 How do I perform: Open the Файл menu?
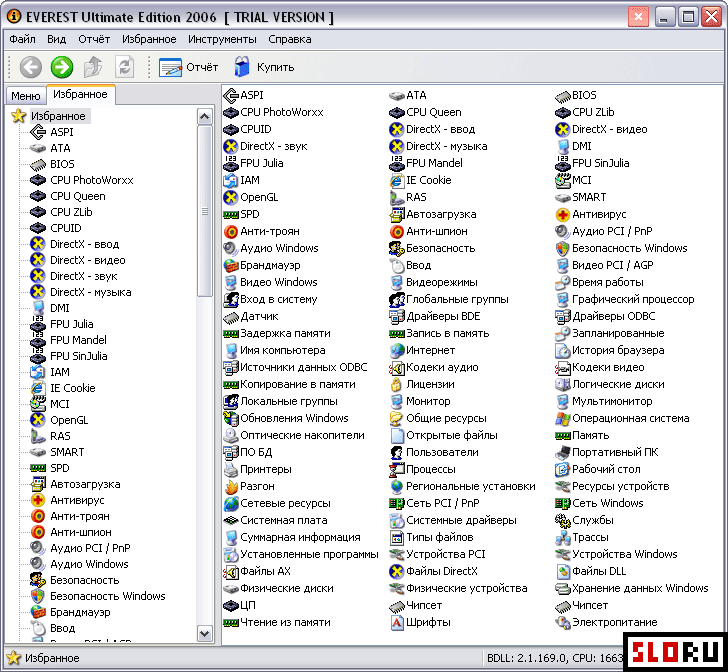point(22,39)
